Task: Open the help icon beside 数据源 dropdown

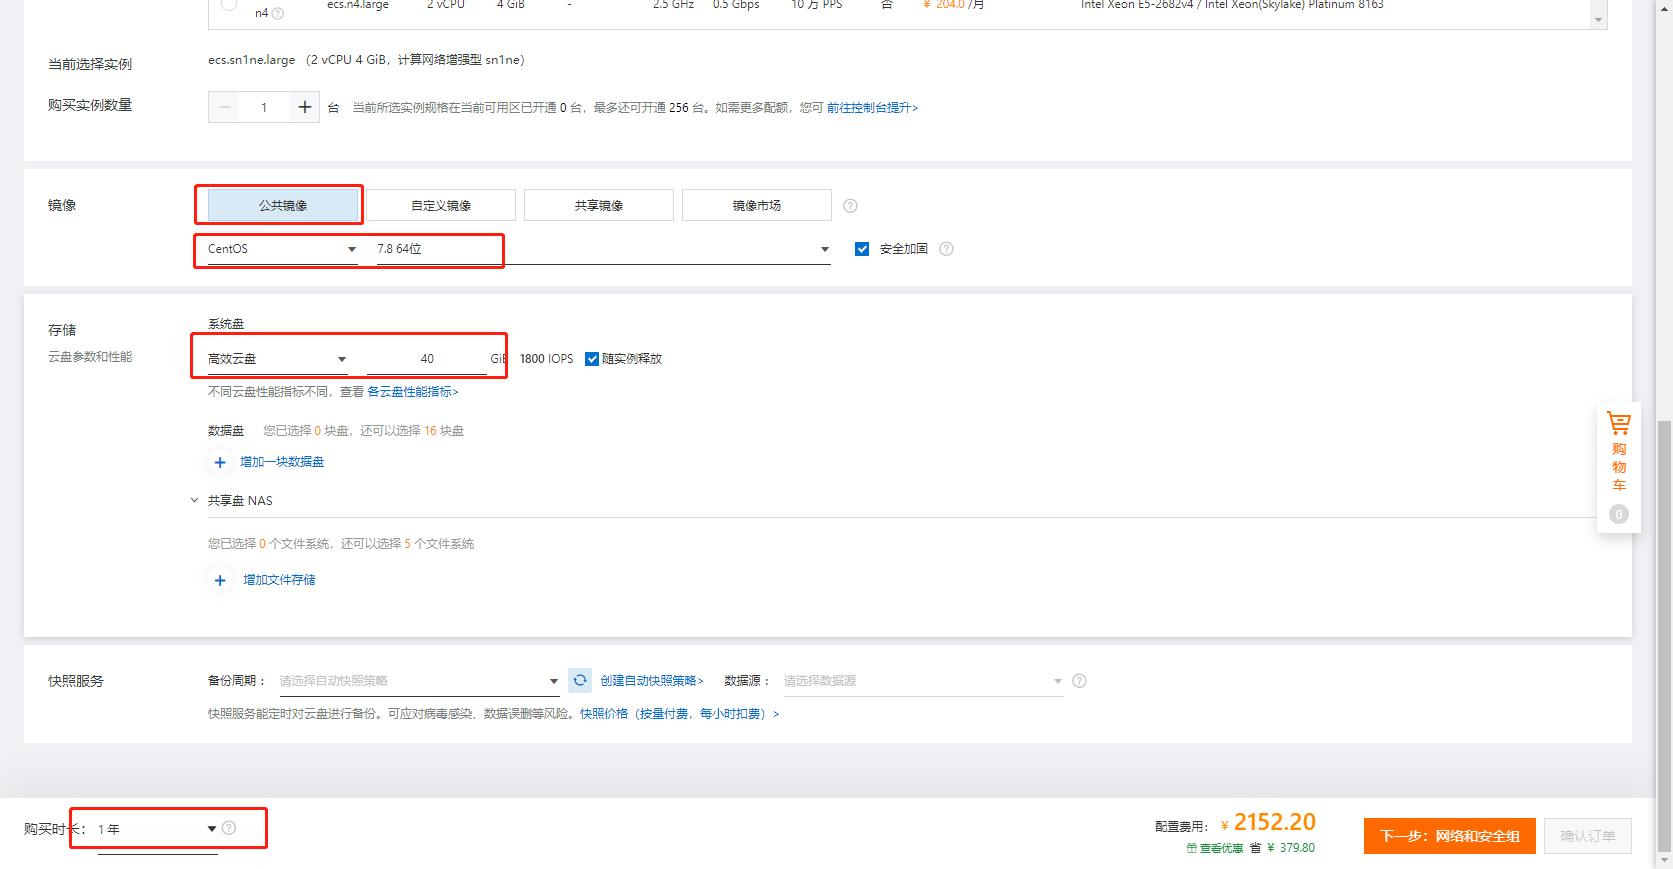Action: pyautogui.click(x=1079, y=681)
